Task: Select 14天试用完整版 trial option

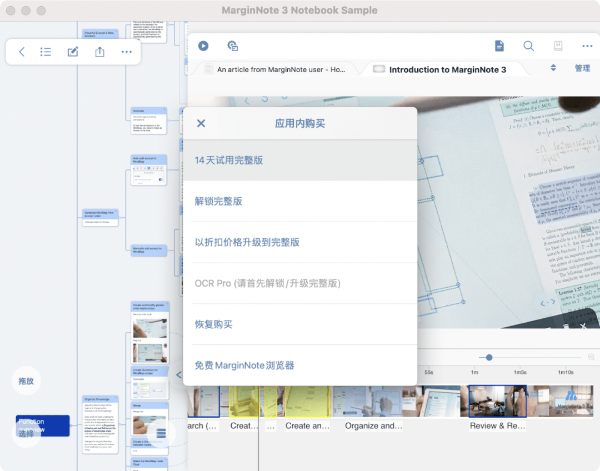Action: point(300,160)
